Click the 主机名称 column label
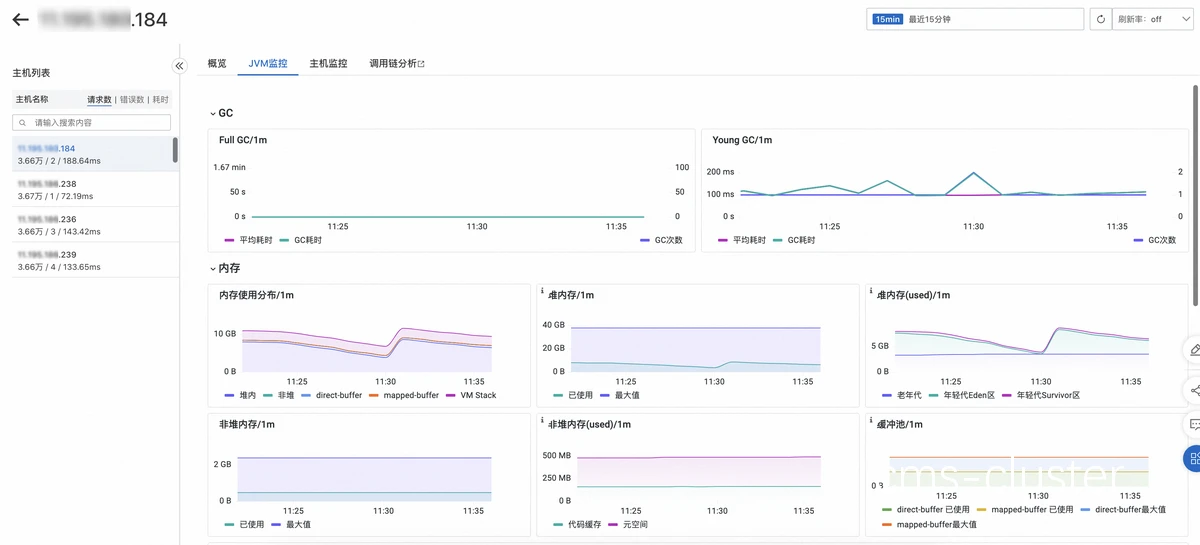This screenshot has height=545, width=1200. [x=31, y=100]
